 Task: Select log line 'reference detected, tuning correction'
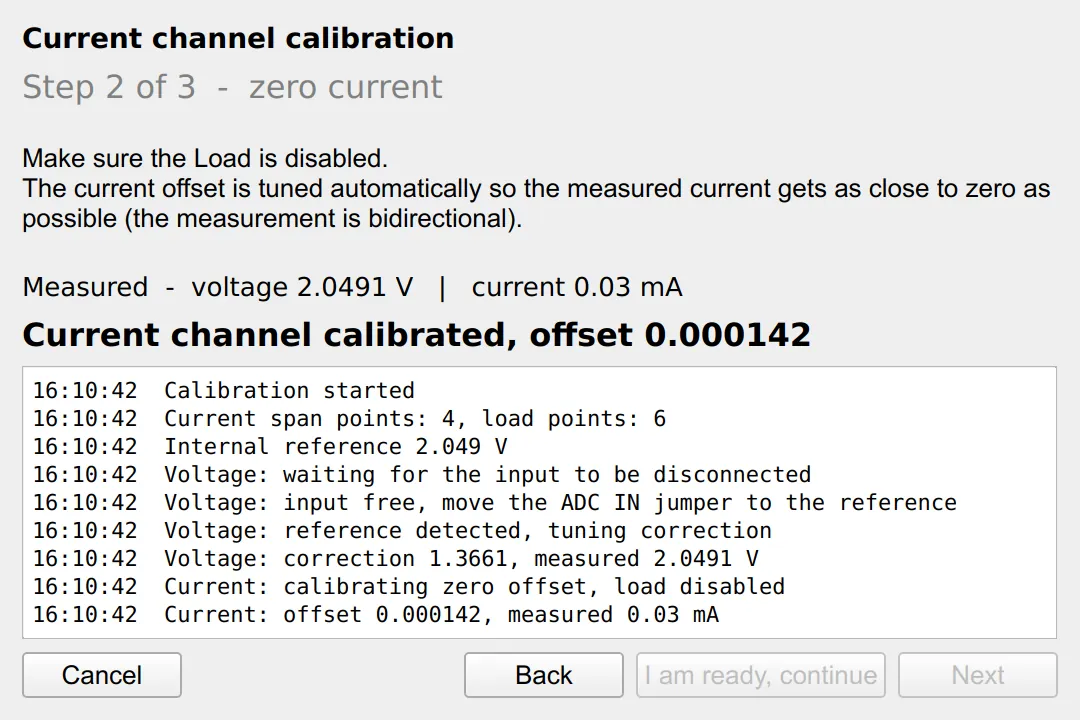(402, 531)
